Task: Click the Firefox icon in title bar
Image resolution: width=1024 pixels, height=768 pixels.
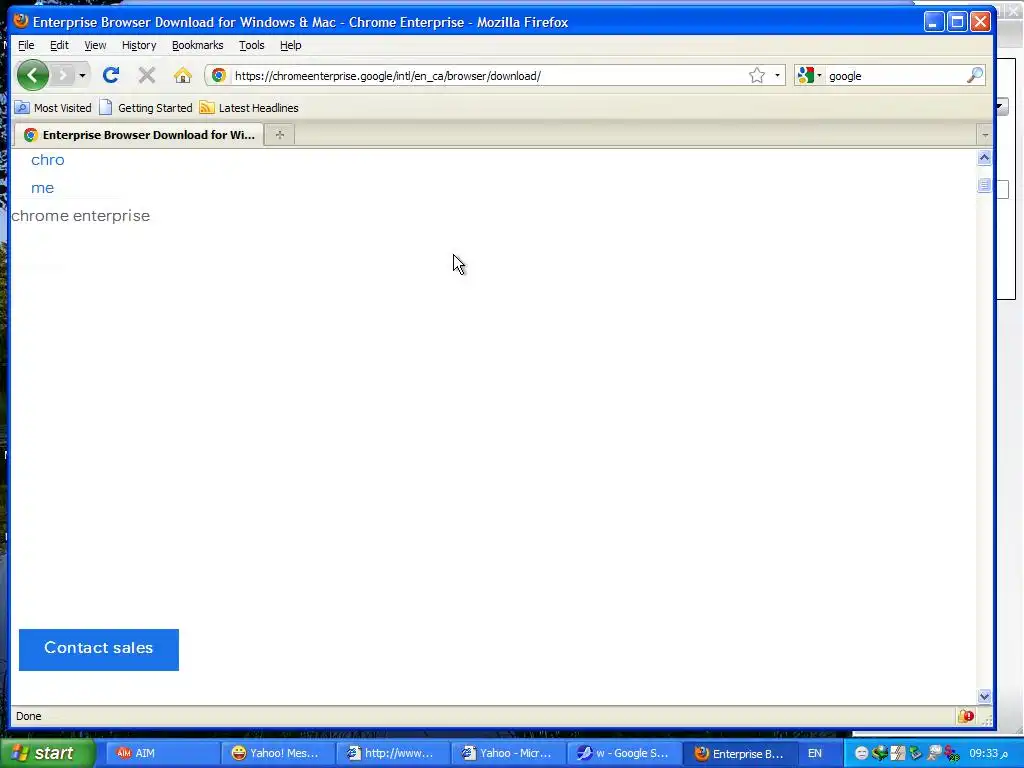Action: click(x=21, y=21)
